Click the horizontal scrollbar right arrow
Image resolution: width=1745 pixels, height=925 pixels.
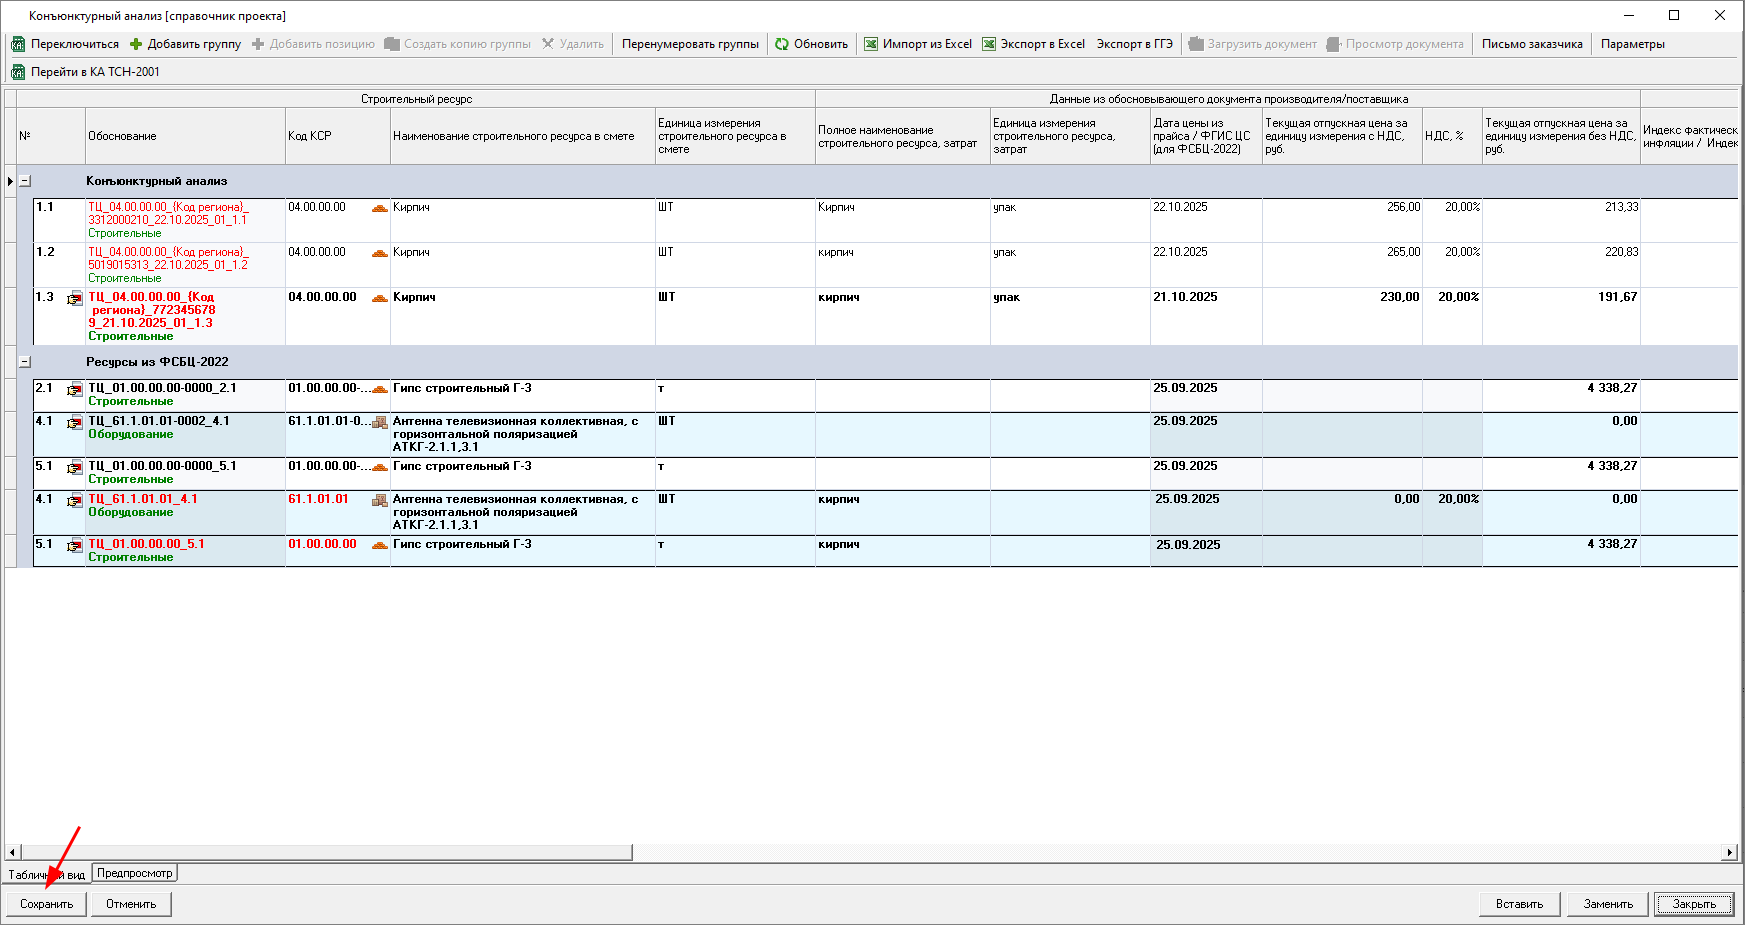tap(1729, 852)
